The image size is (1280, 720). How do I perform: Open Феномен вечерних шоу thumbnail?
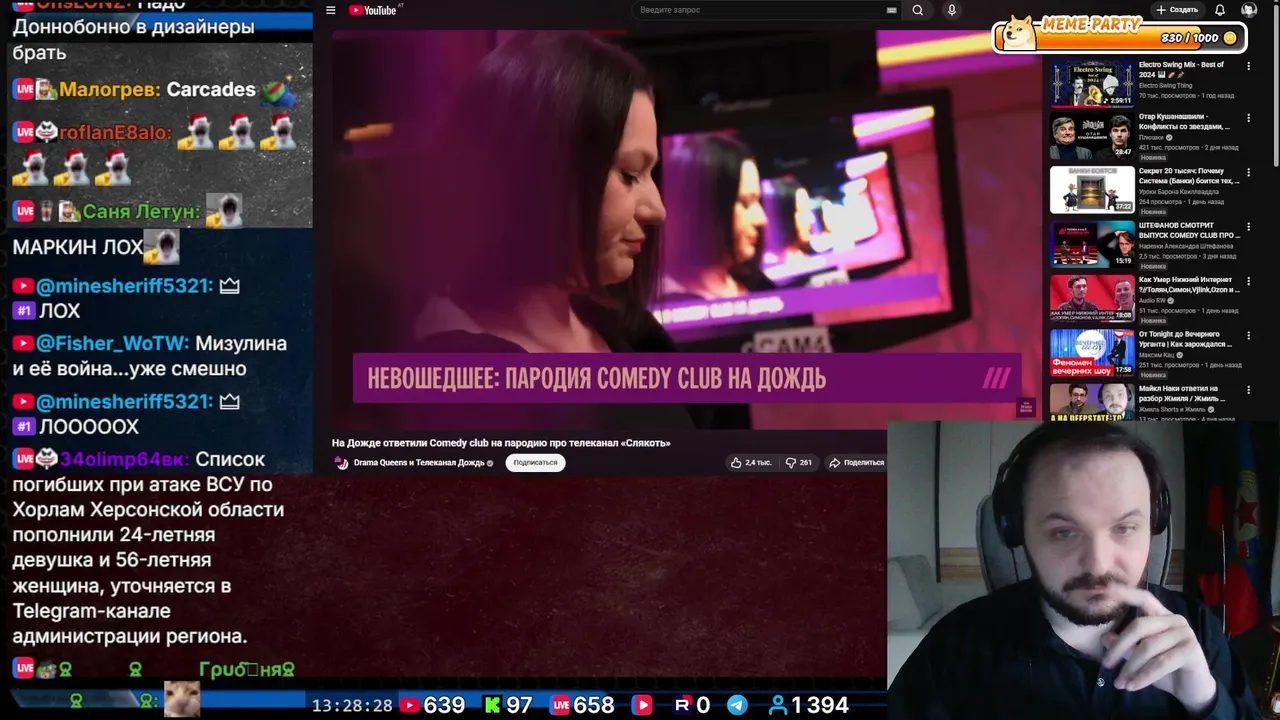[x=1092, y=352]
